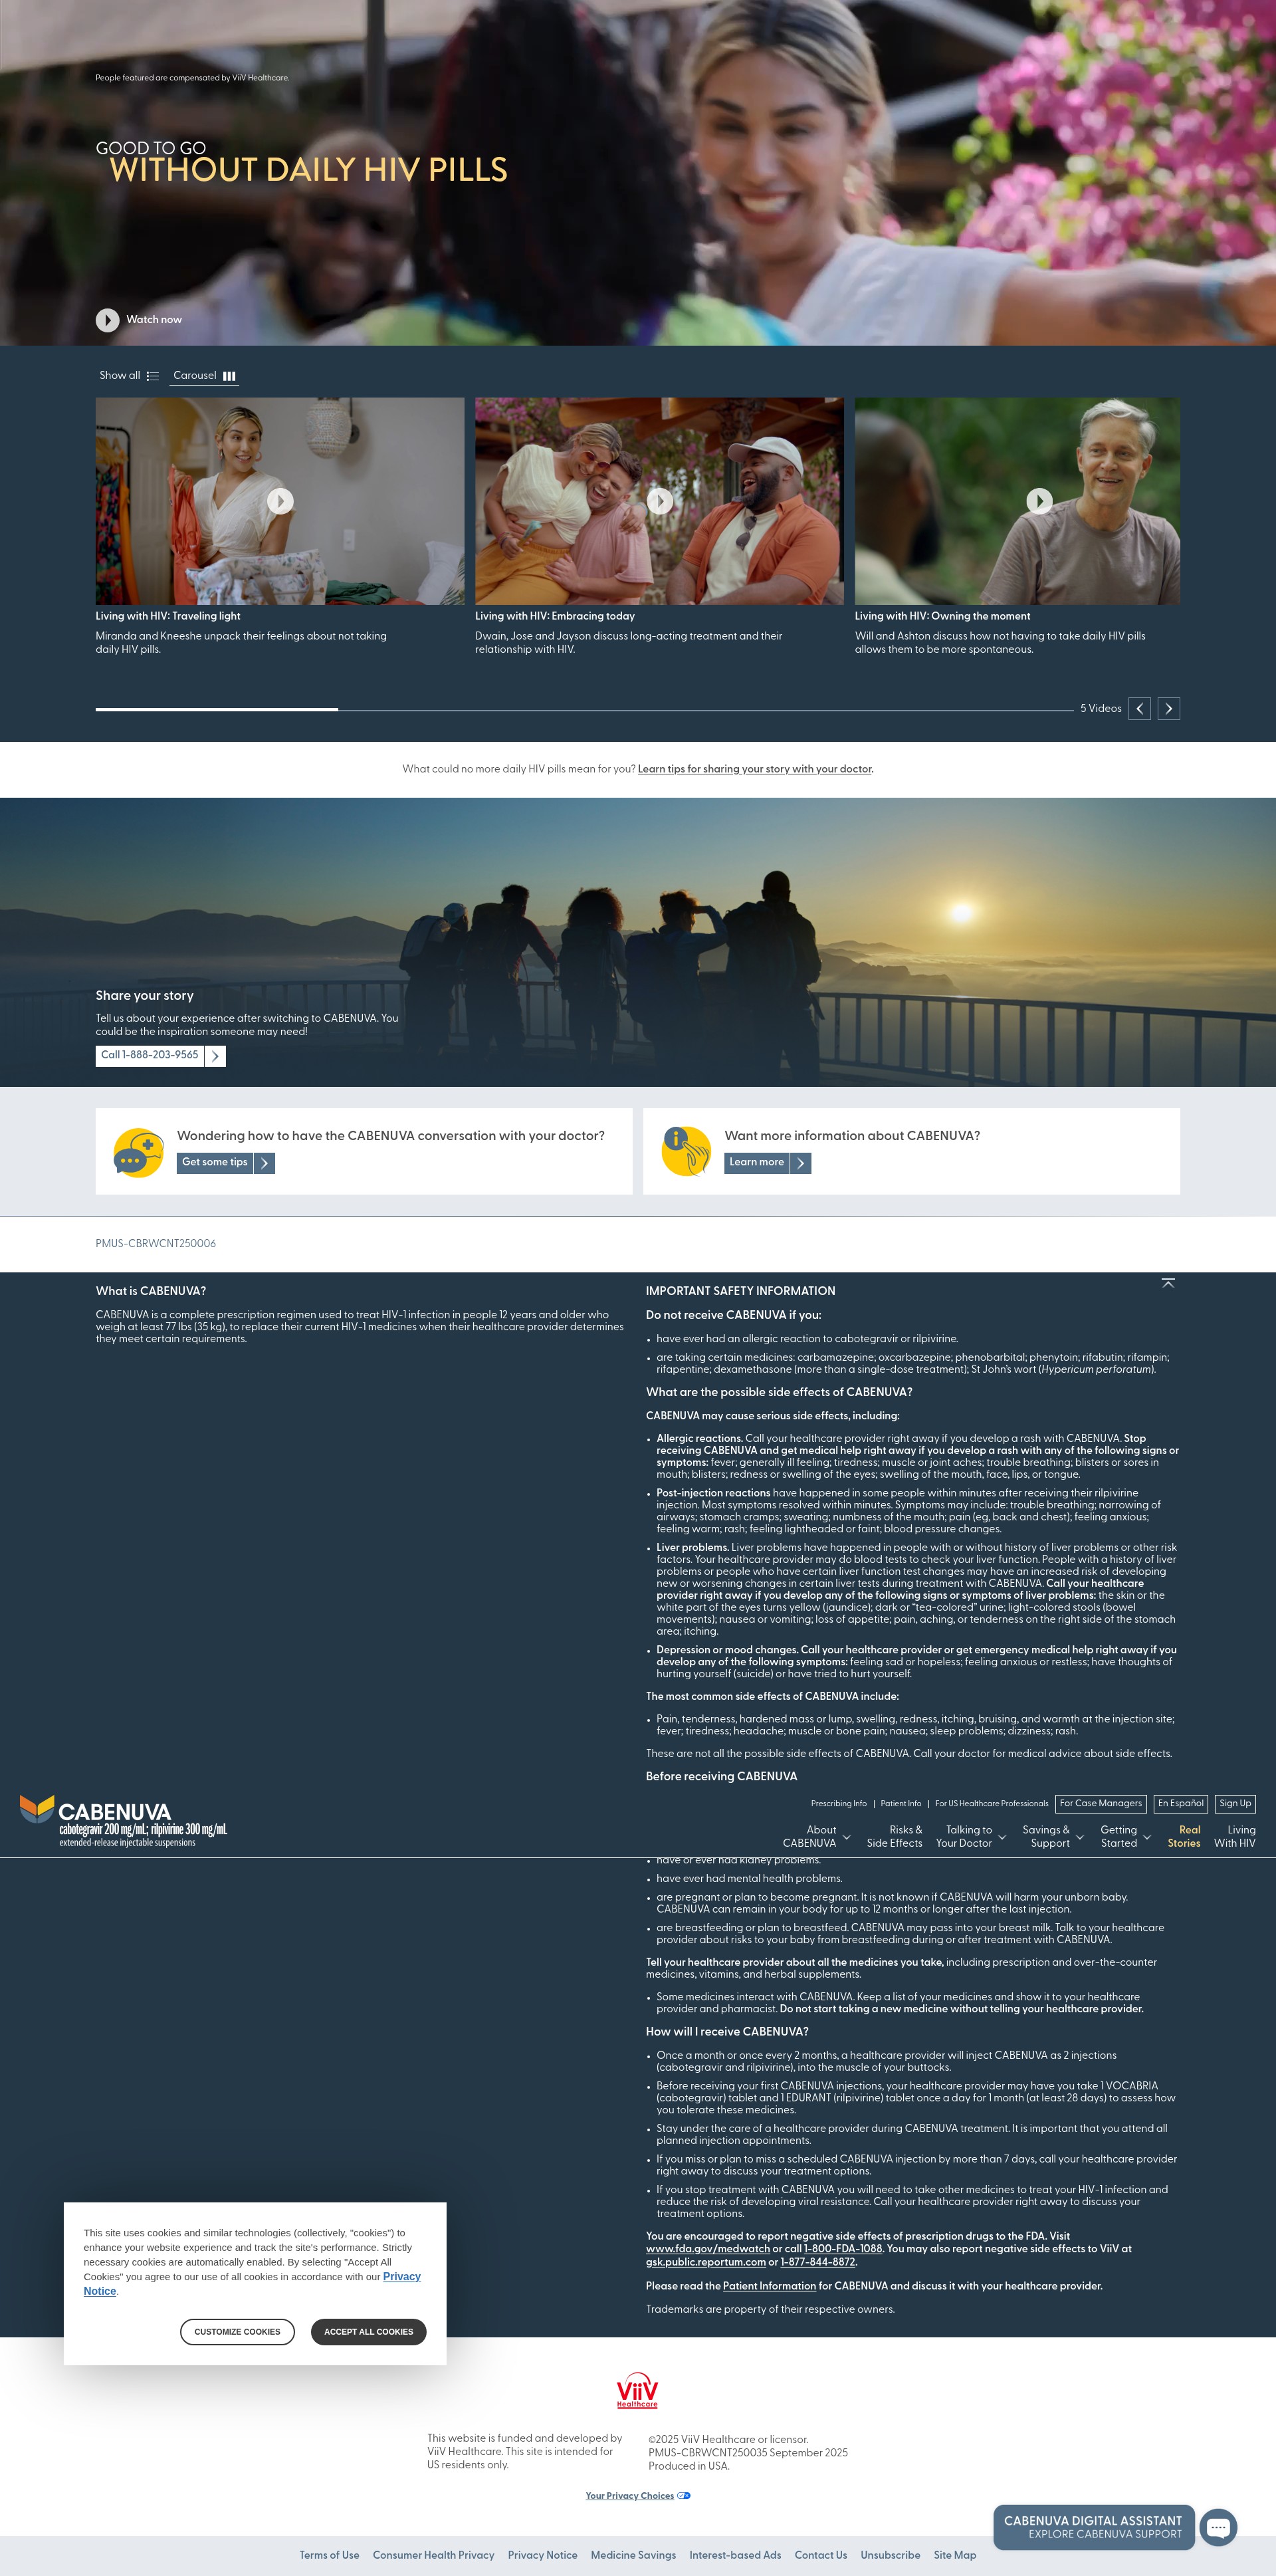Open Contact Us footer link
The height and width of the screenshot is (2576, 1276).
pos(820,2555)
